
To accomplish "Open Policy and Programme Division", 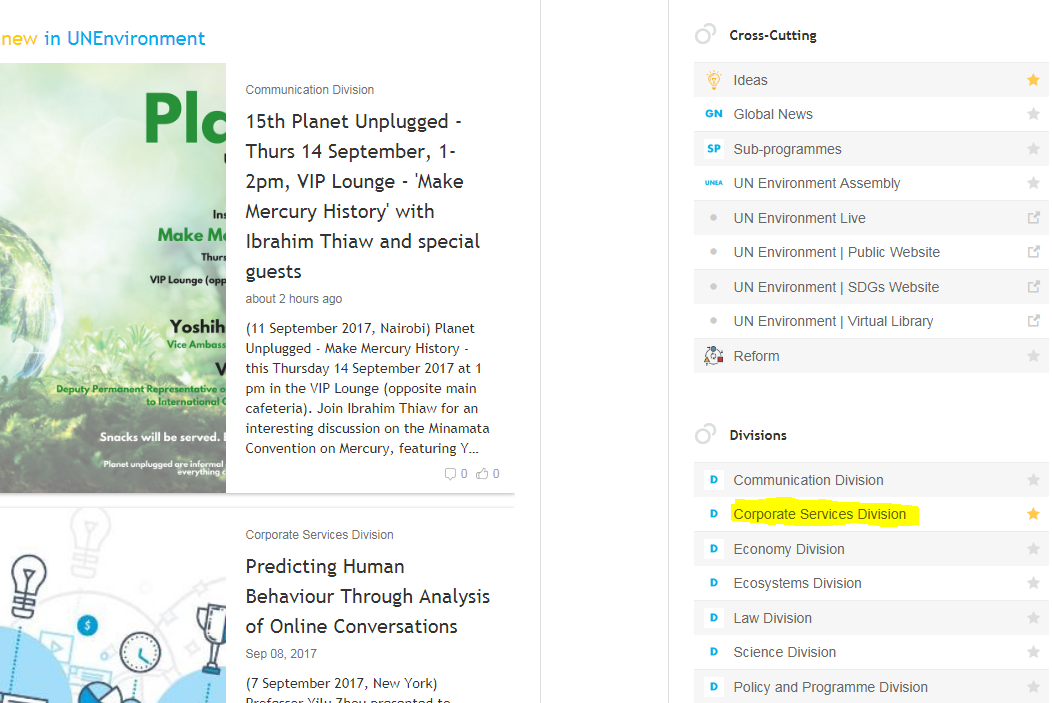I will [831, 688].
